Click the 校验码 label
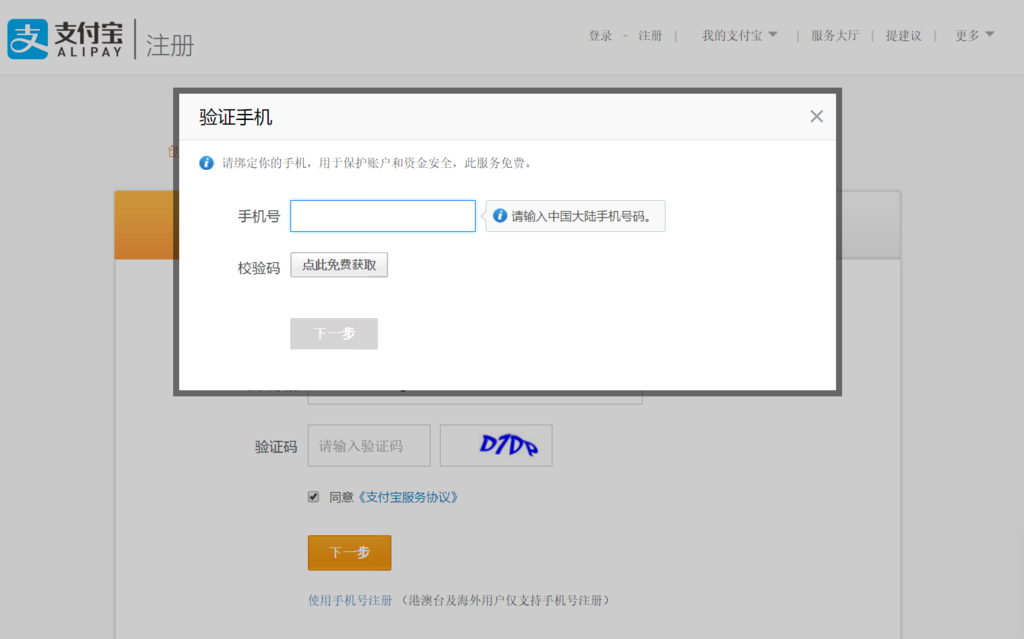This screenshot has height=639, width=1024. pos(259,268)
